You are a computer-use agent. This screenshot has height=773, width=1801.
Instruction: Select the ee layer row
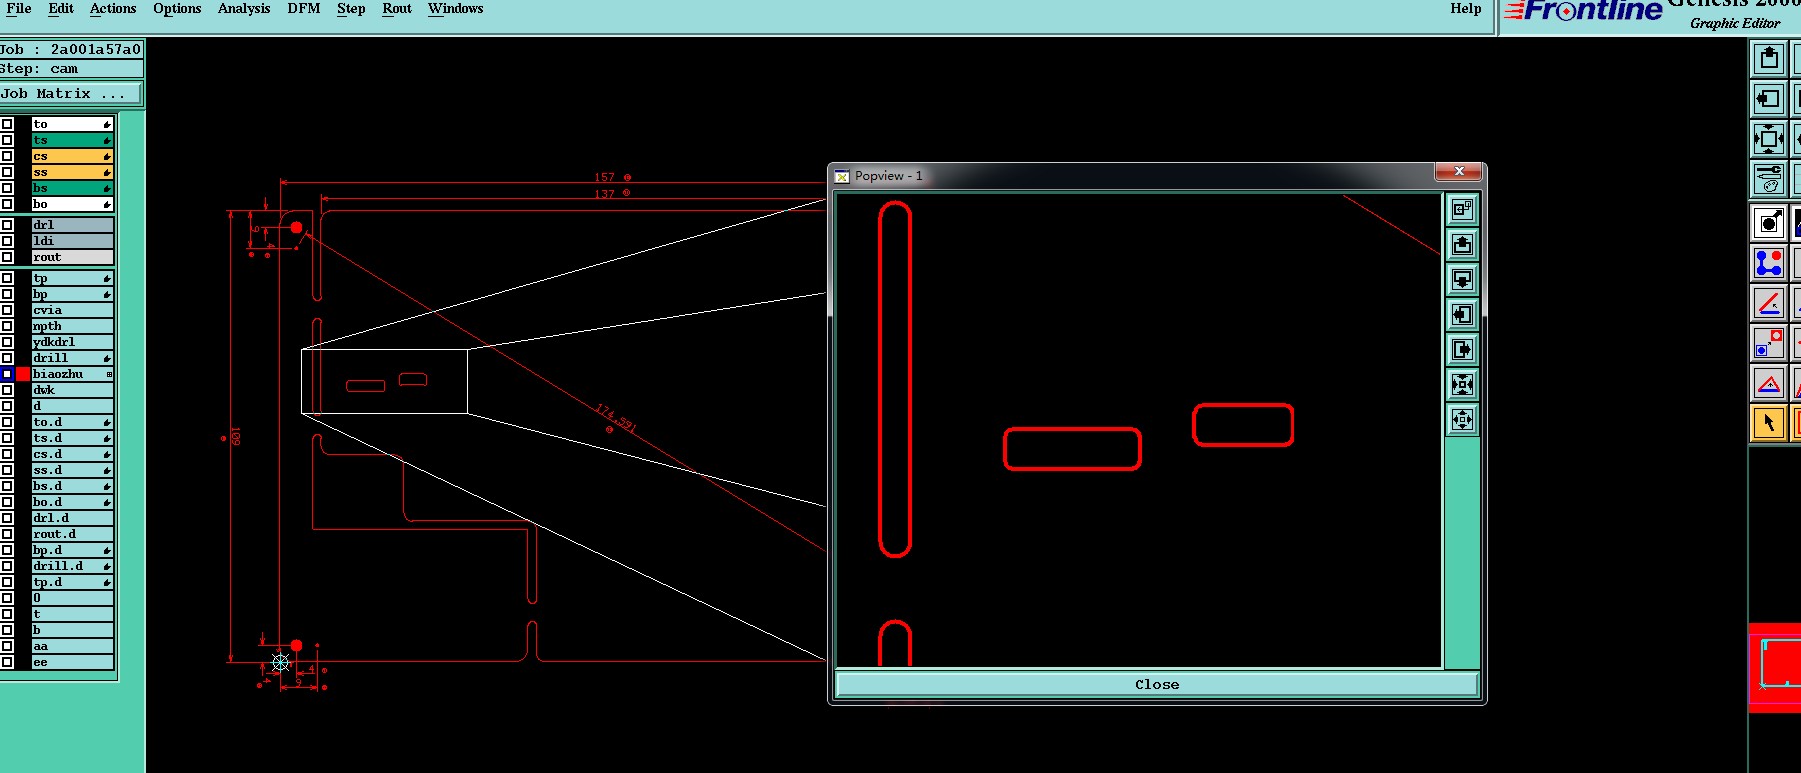(72, 662)
